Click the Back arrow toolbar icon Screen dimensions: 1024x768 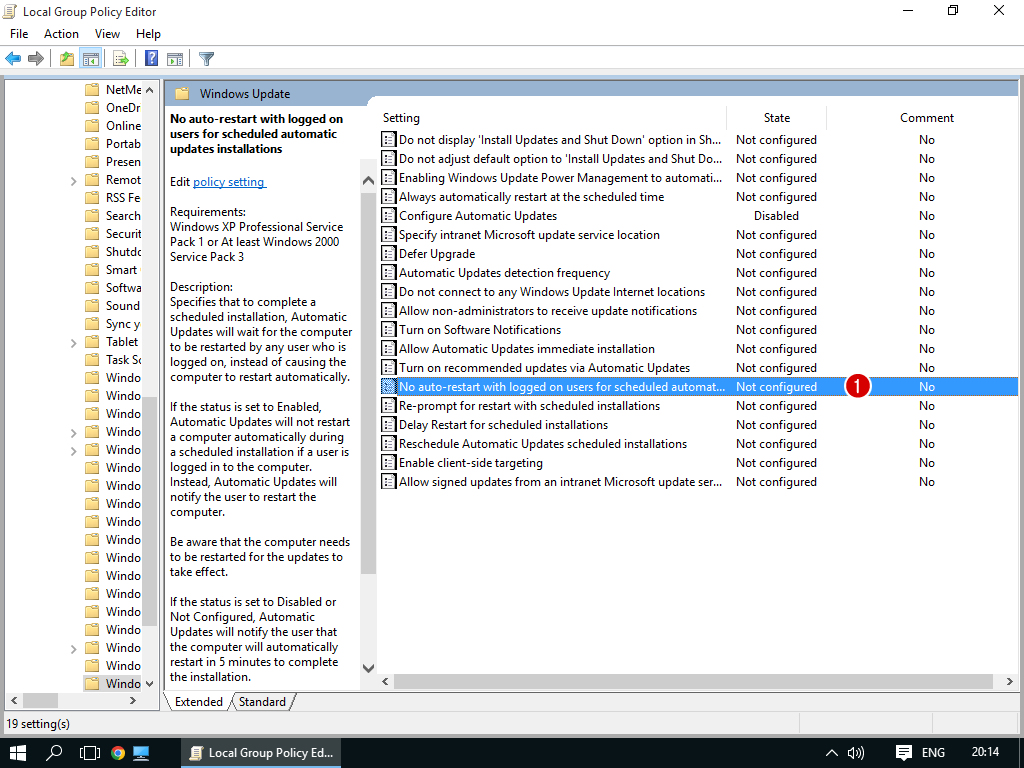coord(13,59)
